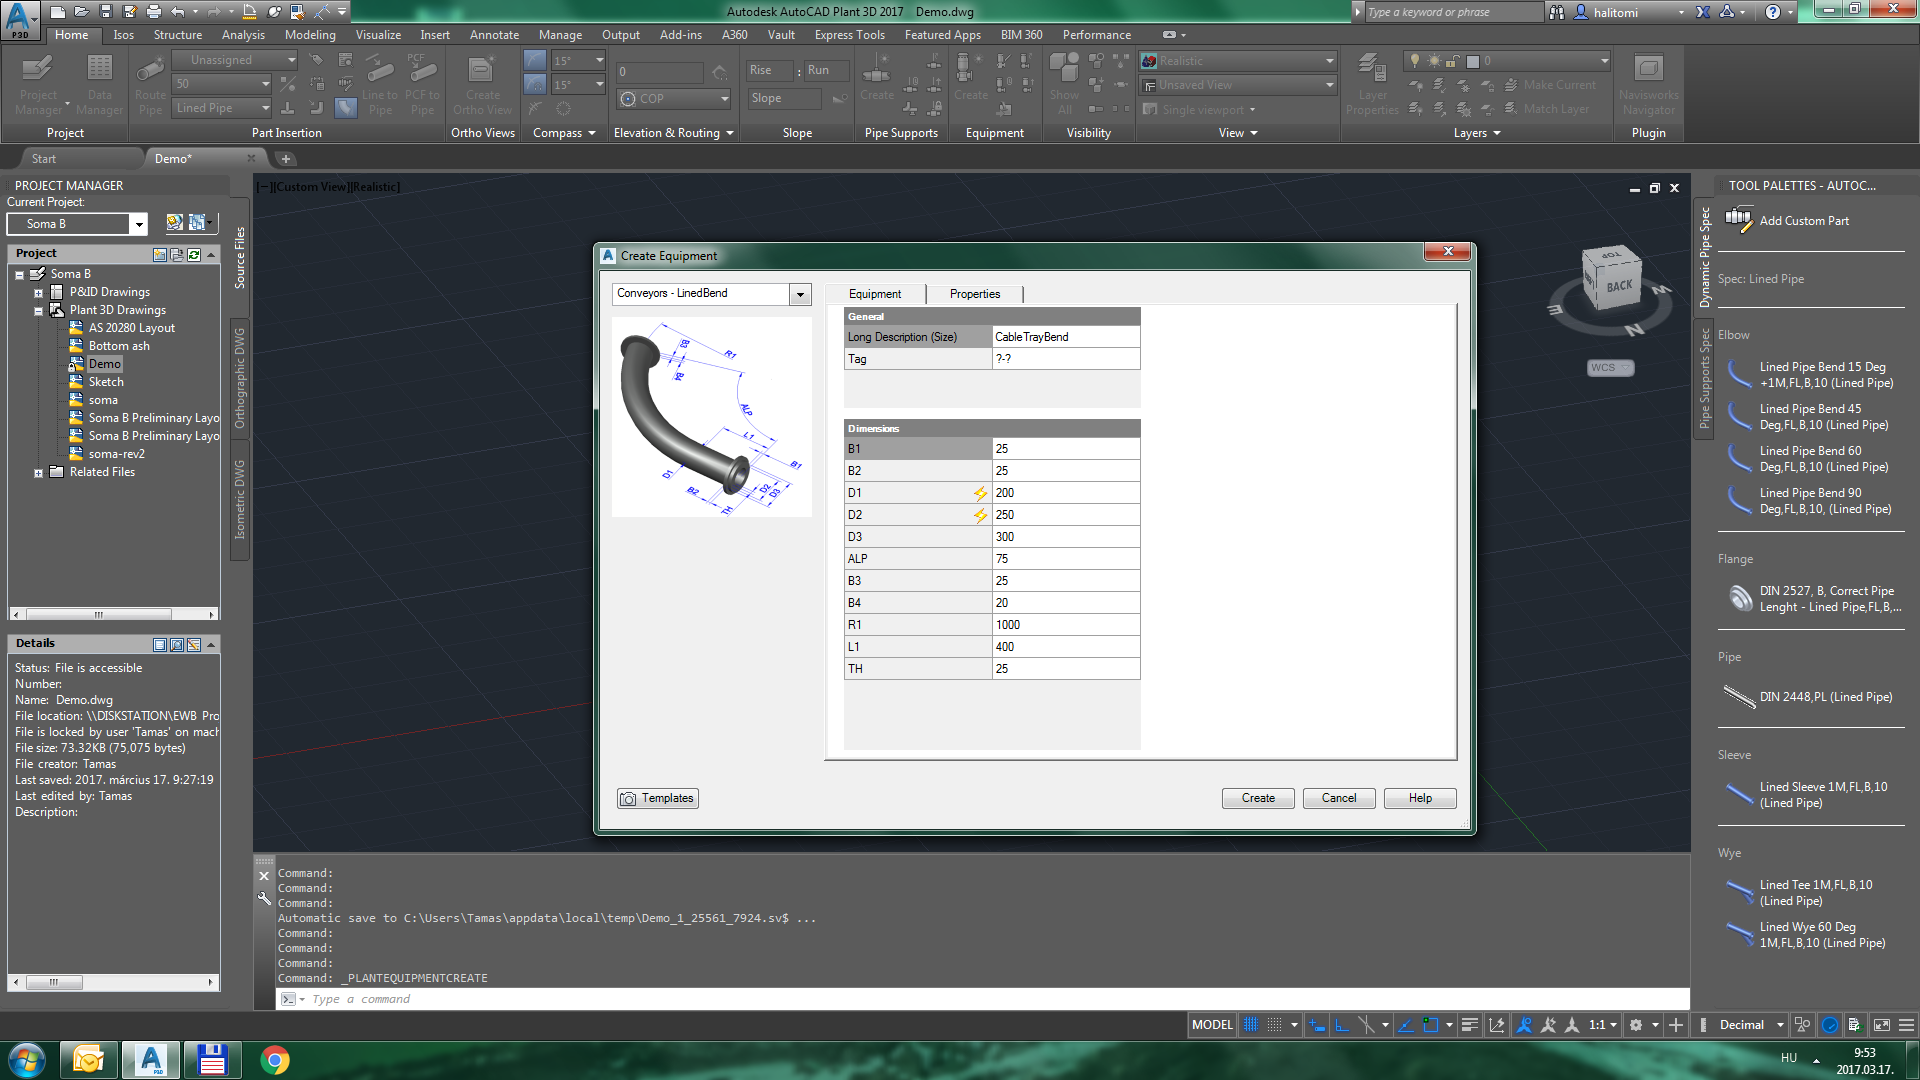Click the ViewCube BACK face
Viewport: 1920px width, 1080px height.
(1619, 286)
